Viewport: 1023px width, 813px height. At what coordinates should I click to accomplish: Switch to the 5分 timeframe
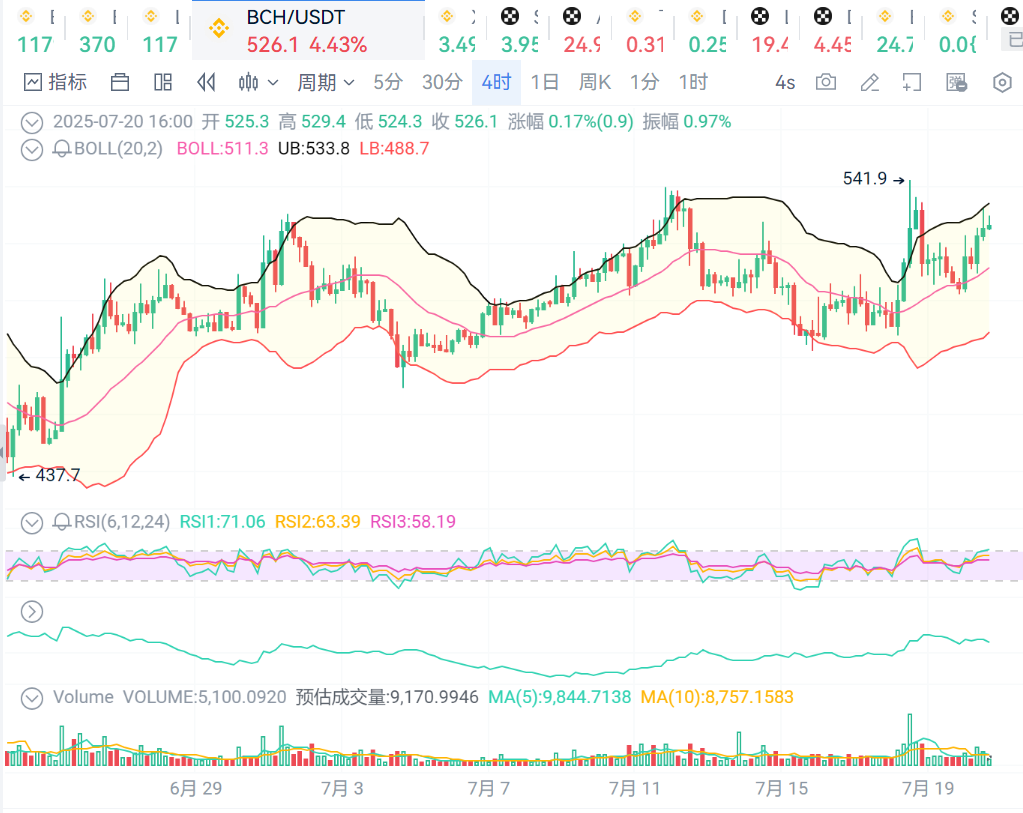coord(388,82)
